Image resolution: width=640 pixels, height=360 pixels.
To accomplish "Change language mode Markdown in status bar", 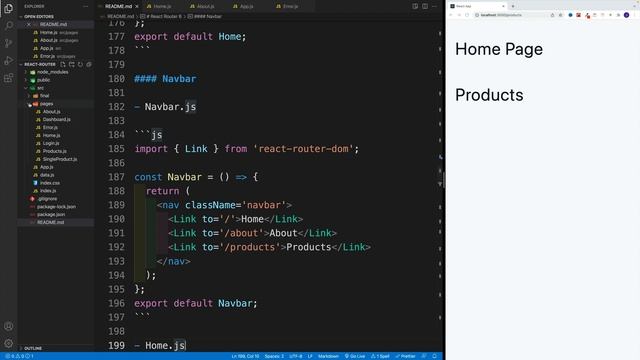I will (328, 356).
